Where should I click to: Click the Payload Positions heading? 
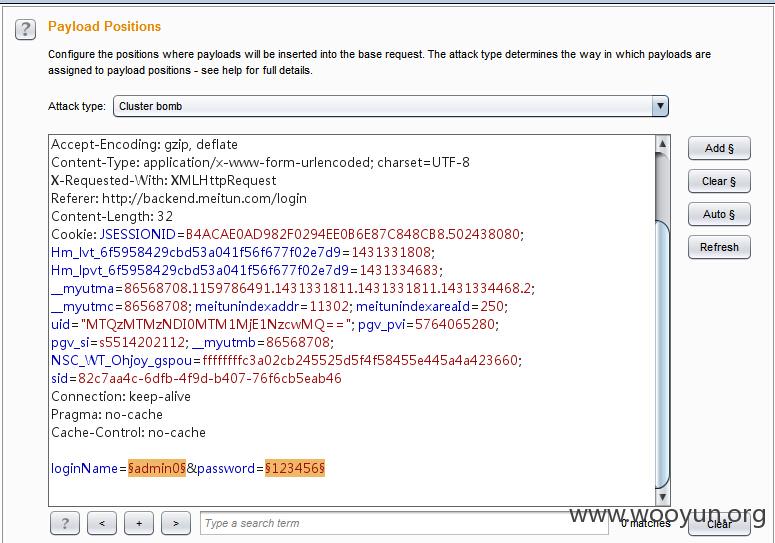click(104, 26)
